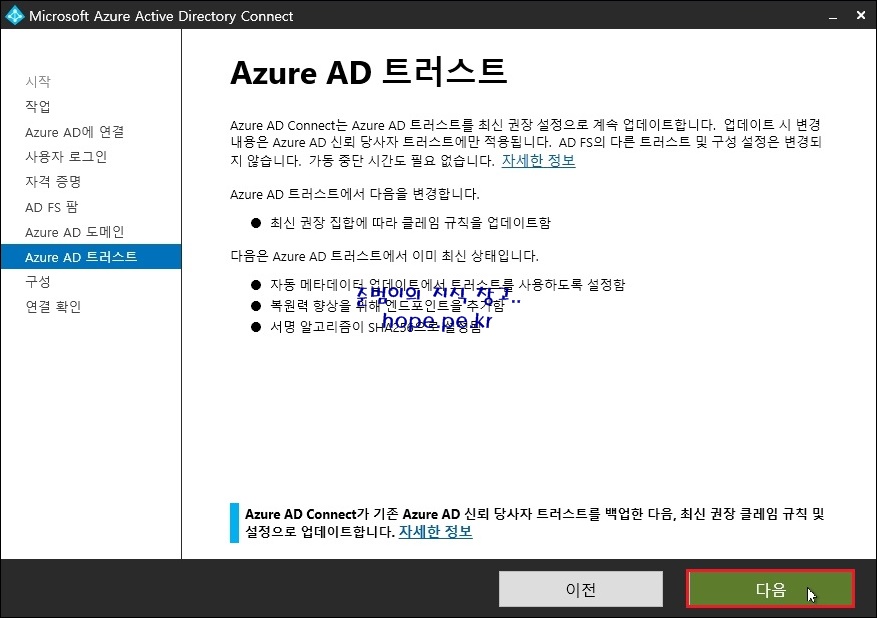Minimize the Azure AD Connect window
This screenshot has height=618, width=877.
[x=833, y=16]
